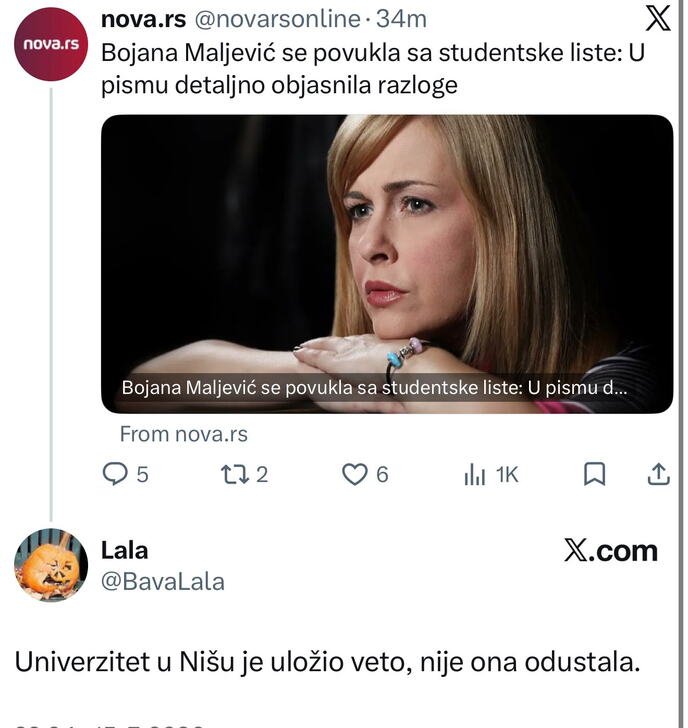Viewport: 688px width, 728px height.
Task: Open the reply comments icon
Action: (115, 474)
